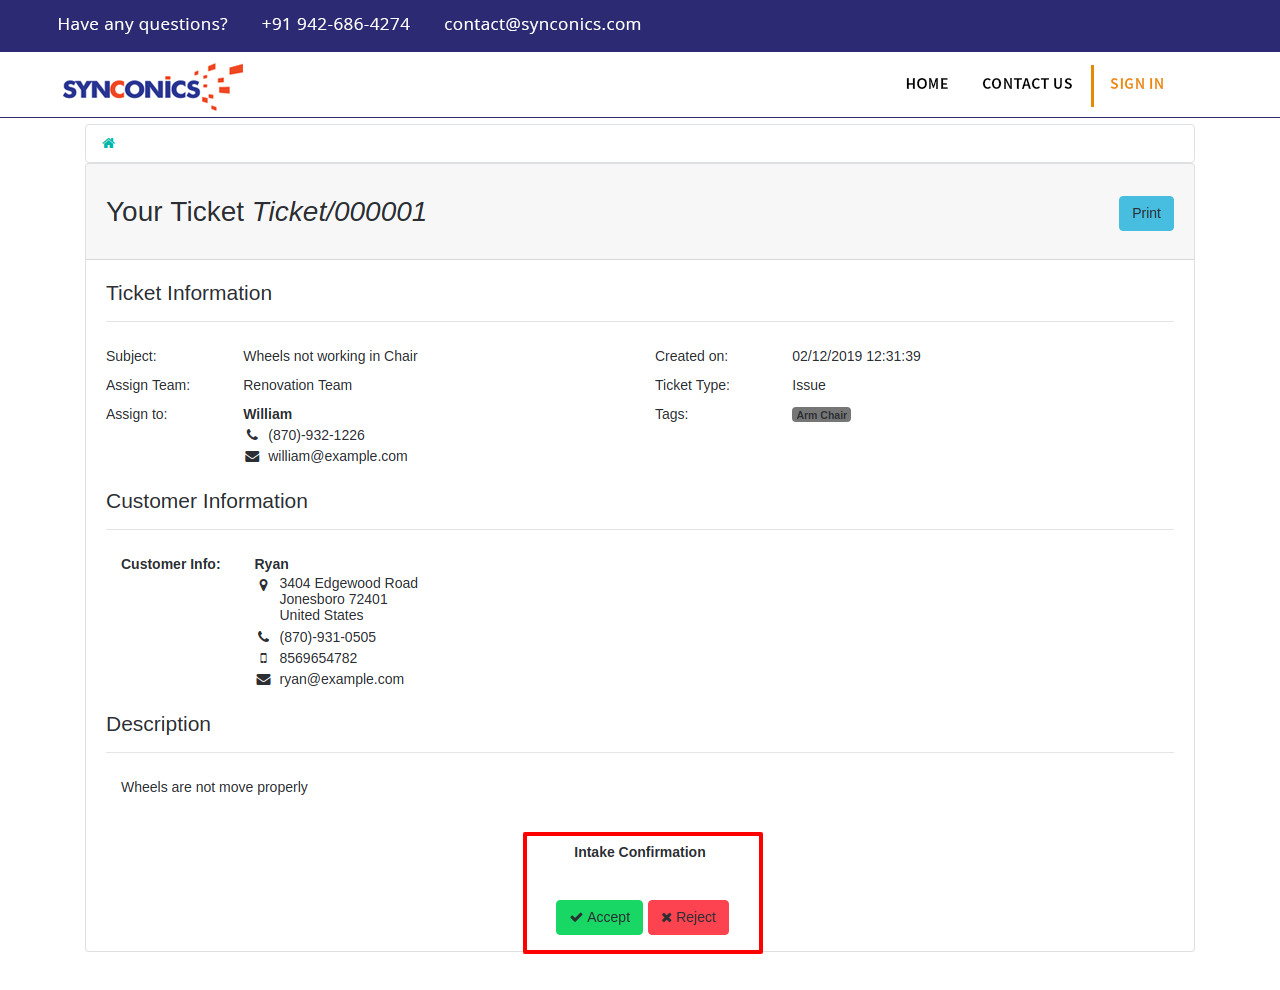The height and width of the screenshot is (990, 1280).
Task: Click phone icon beside (870)-931-0505
Action: [x=263, y=637]
